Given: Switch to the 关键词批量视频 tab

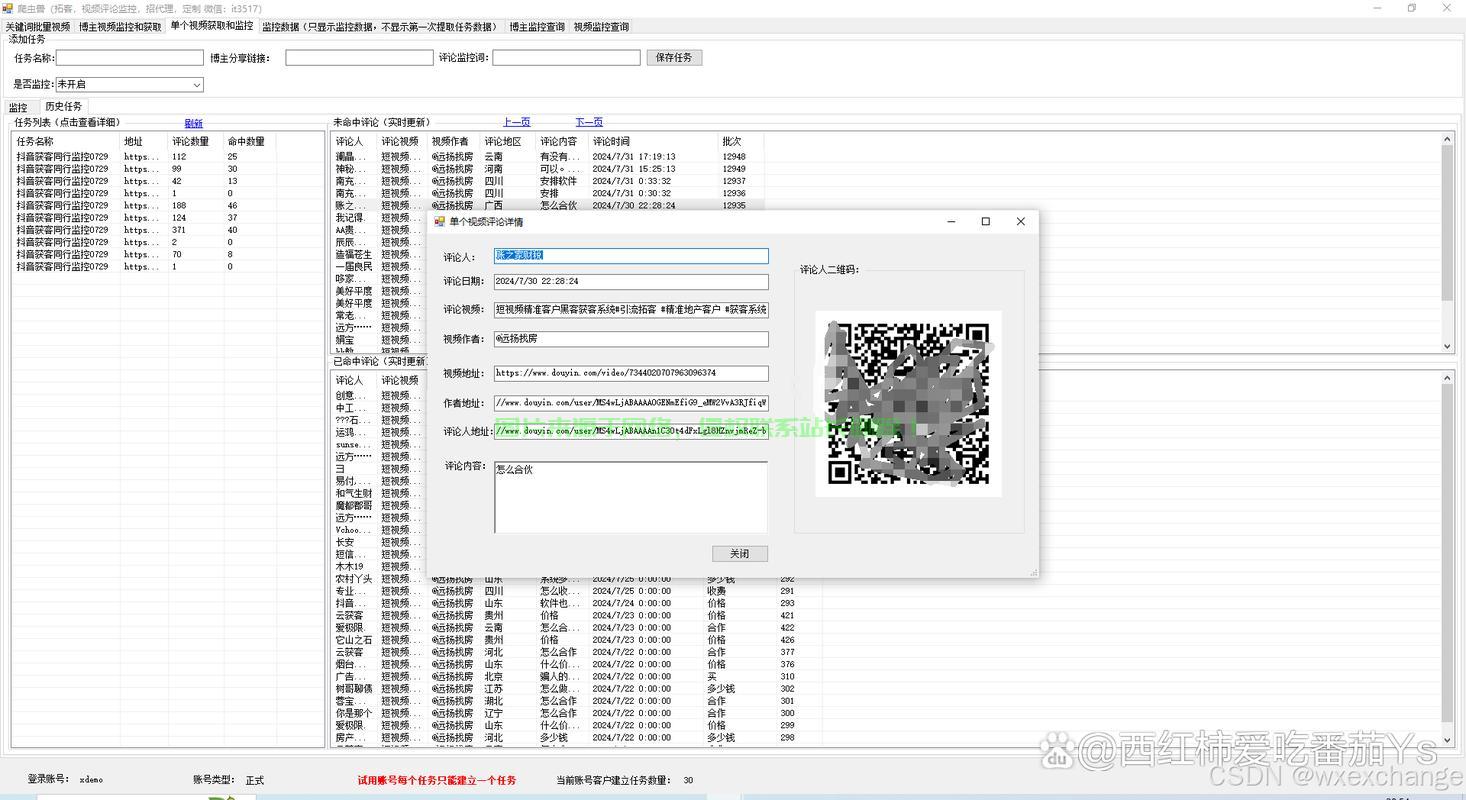Looking at the screenshot, I should (x=38, y=27).
